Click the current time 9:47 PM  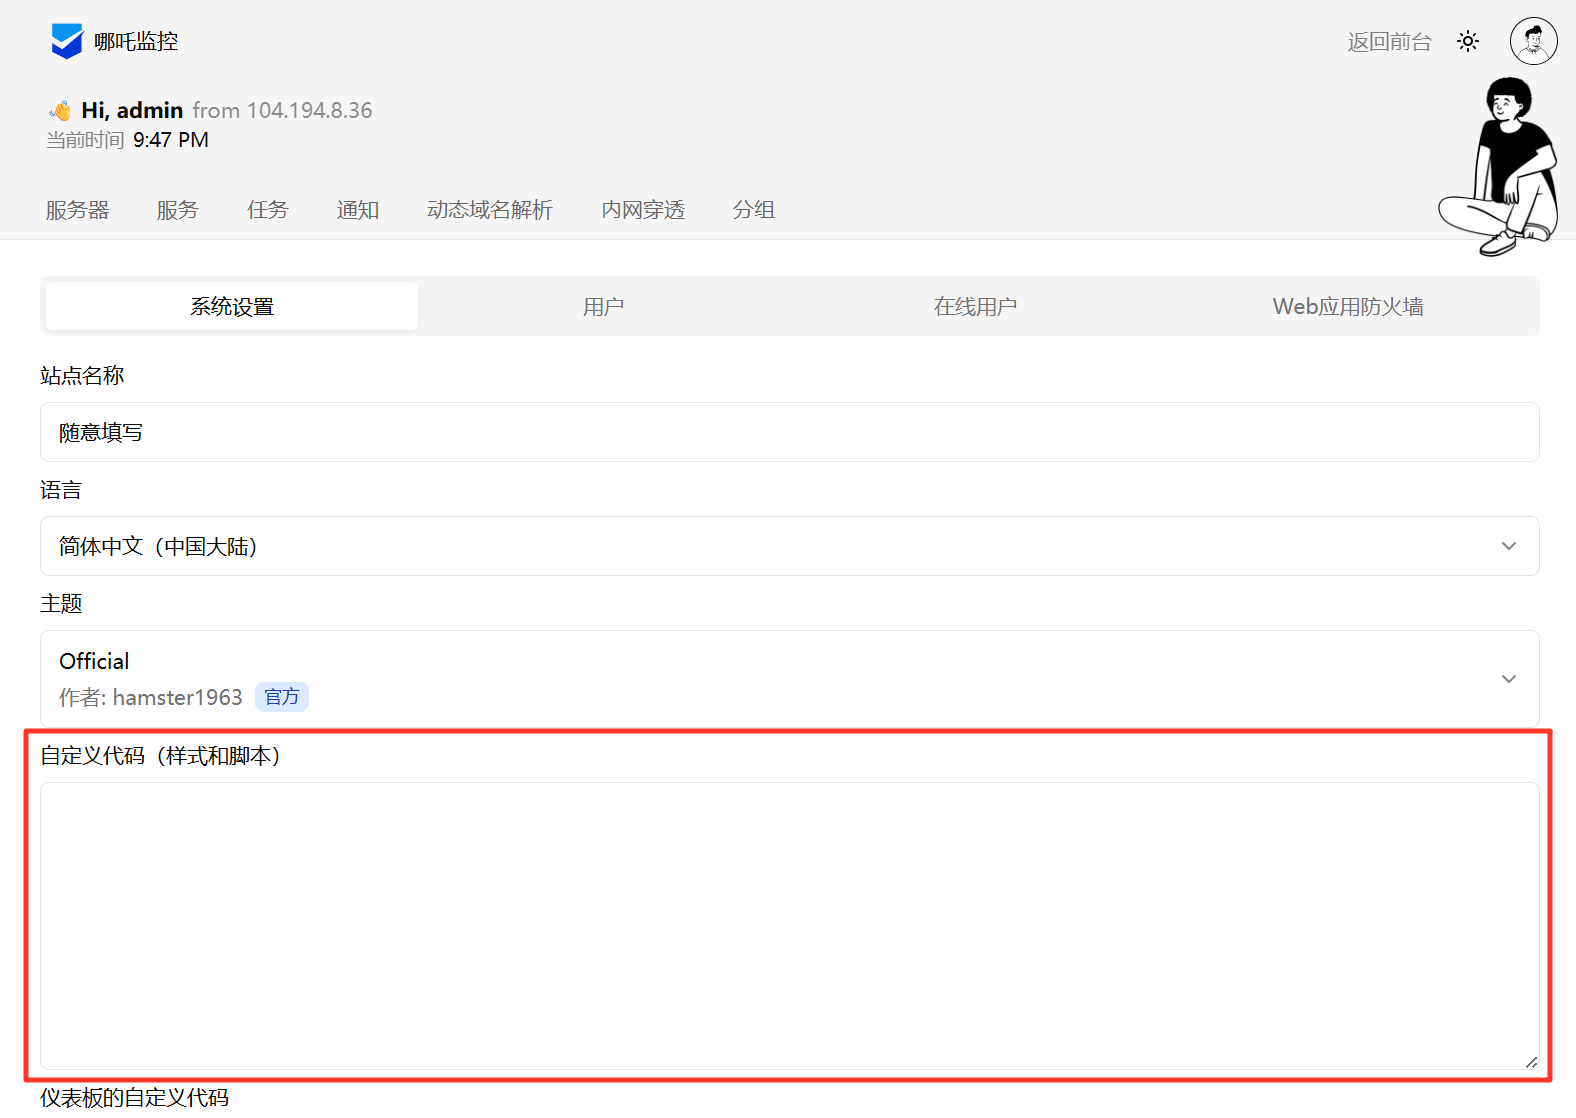click(171, 140)
